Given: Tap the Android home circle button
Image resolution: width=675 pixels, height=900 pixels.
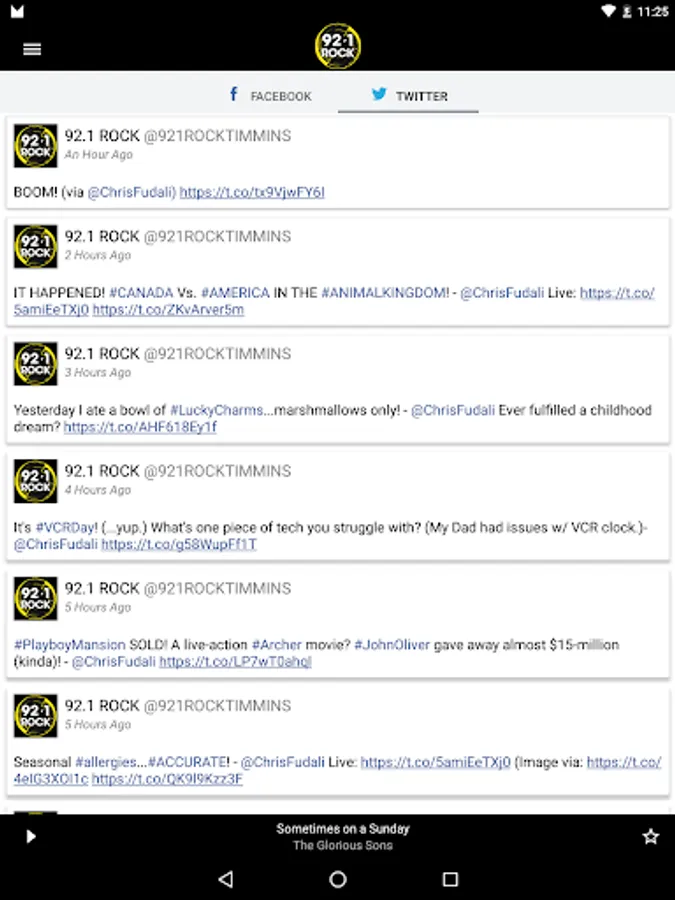Looking at the screenshot, I should click(338, 879).
